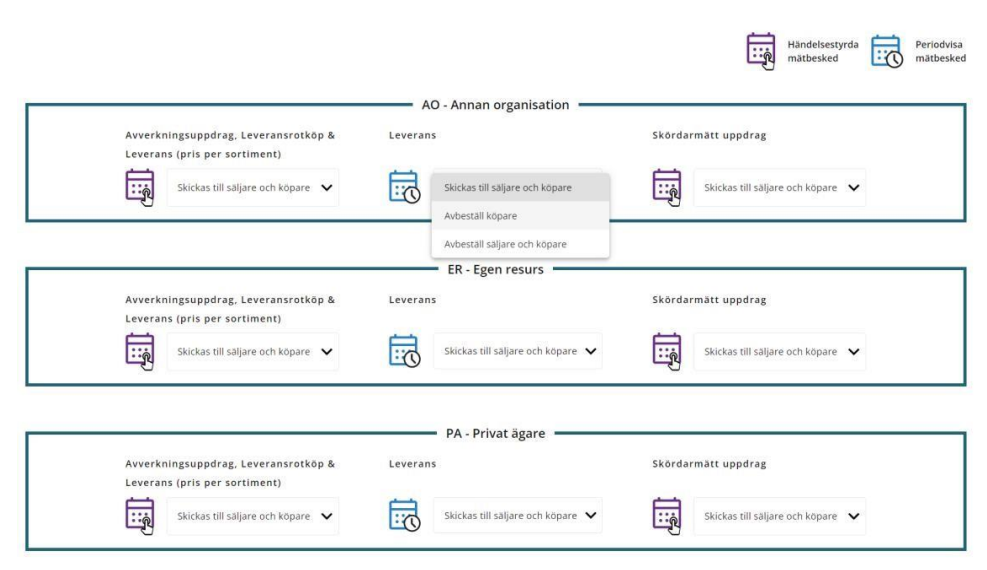
Task: Click the Händelsestyrda mätbesked legend icon
Action: tap(762, 52)
